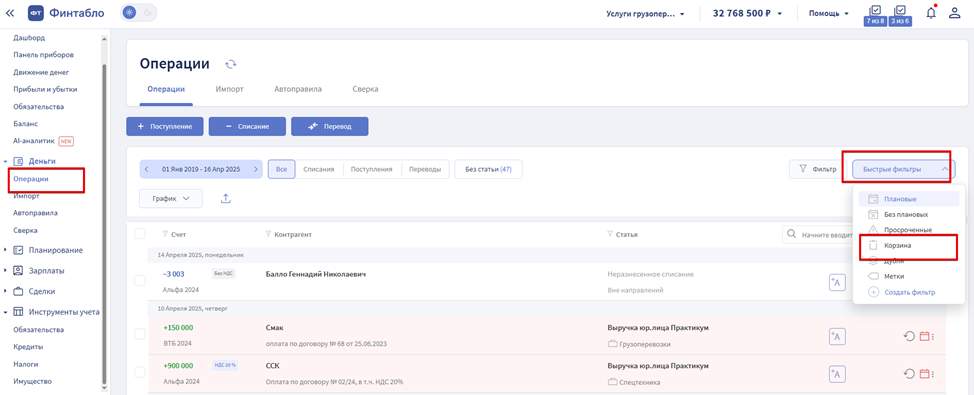Click repeat arrow icon in ССК row
The height and width of the screenshot is (395, 974).
click(909, 374)
